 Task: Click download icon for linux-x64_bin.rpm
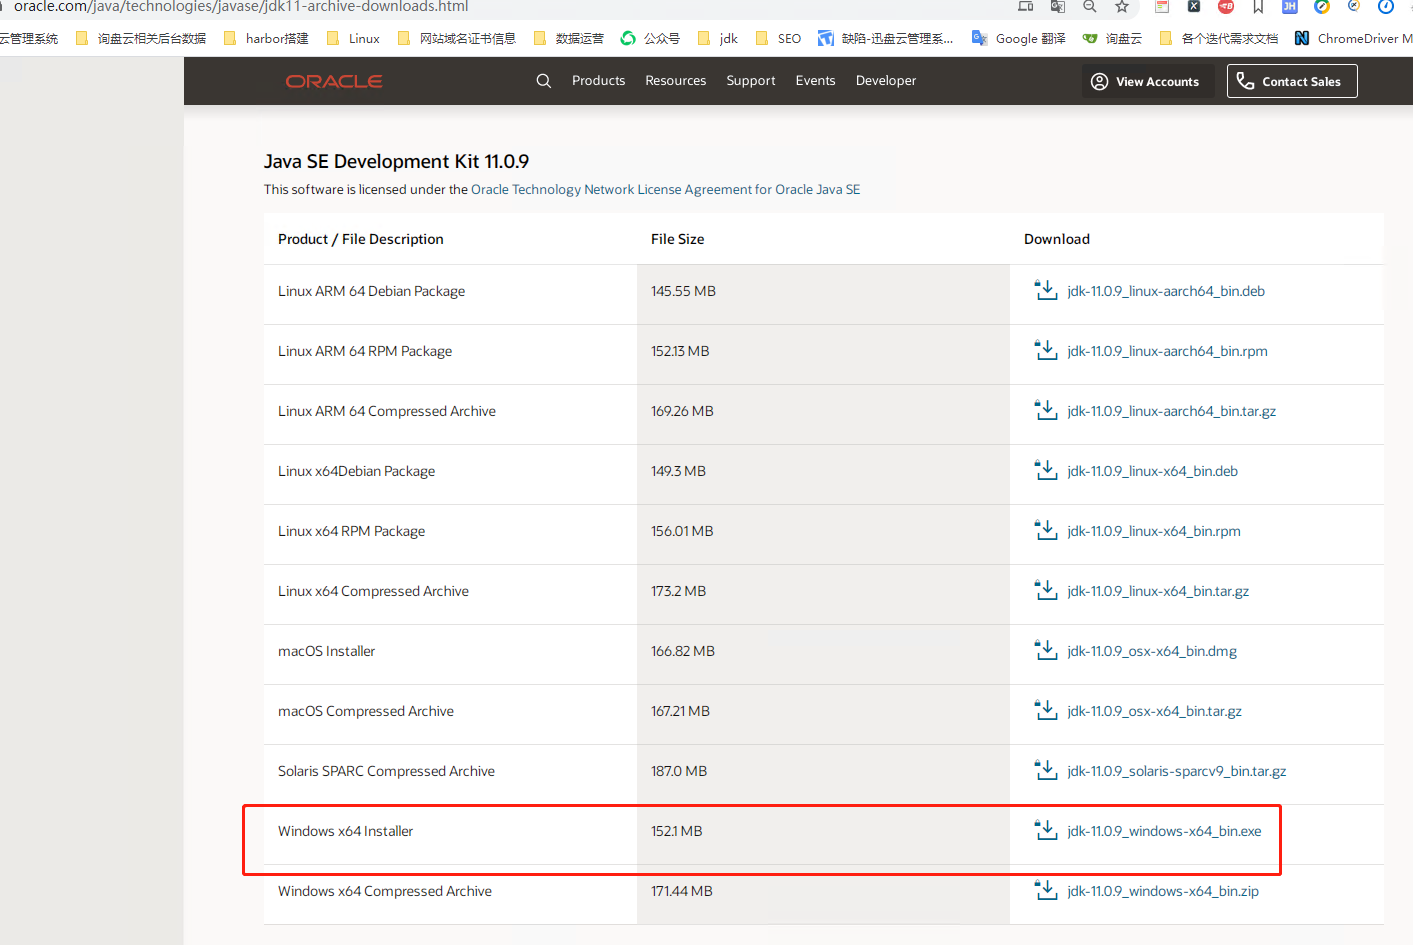tap(1046, 530)
